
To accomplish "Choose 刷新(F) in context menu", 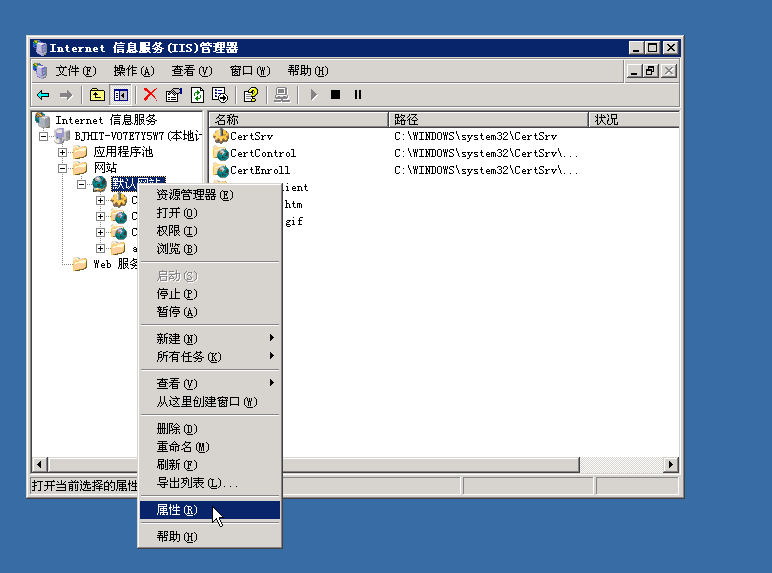I will pos(210,465).
